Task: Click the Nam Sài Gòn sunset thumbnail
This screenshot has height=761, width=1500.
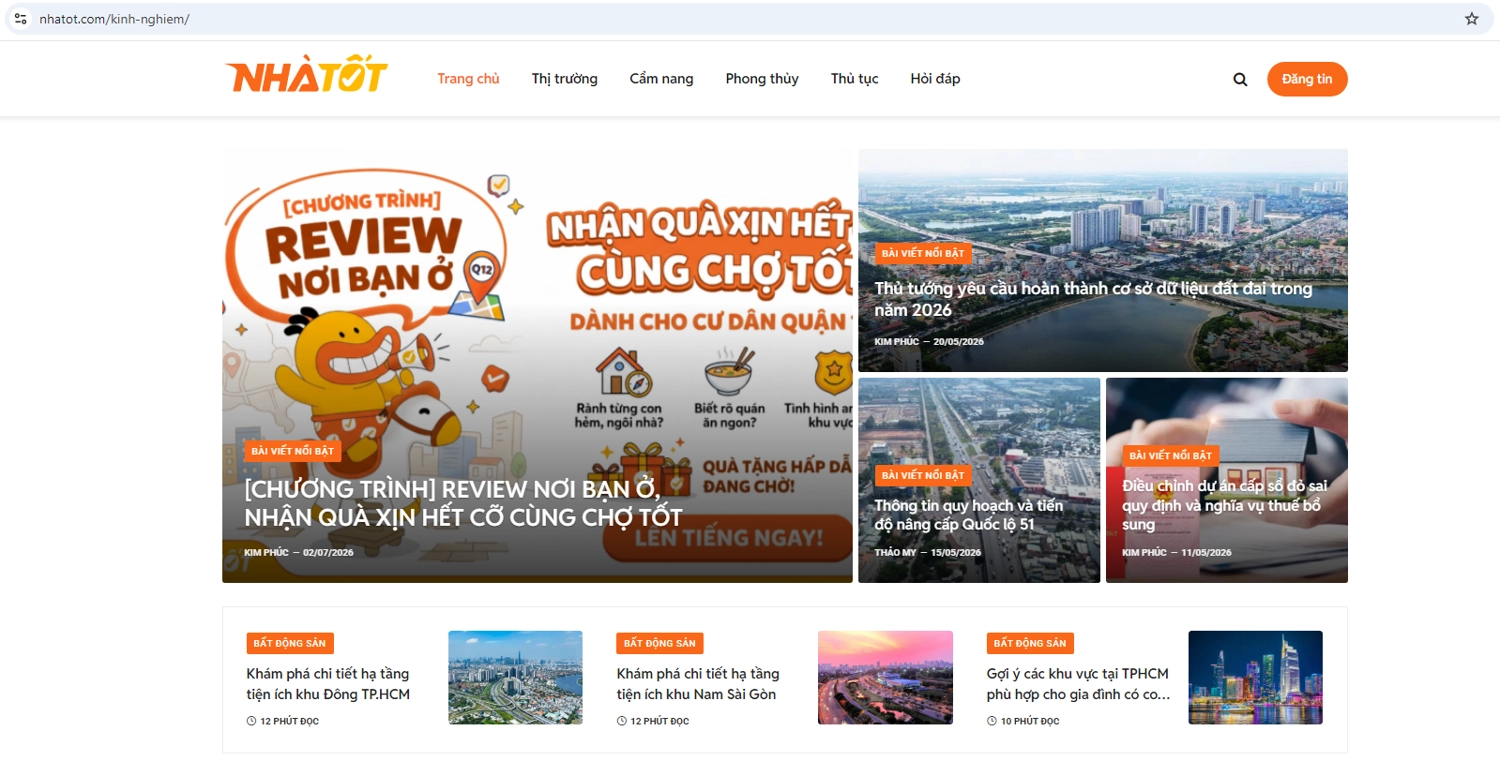Action: click(x=885, y=677)
